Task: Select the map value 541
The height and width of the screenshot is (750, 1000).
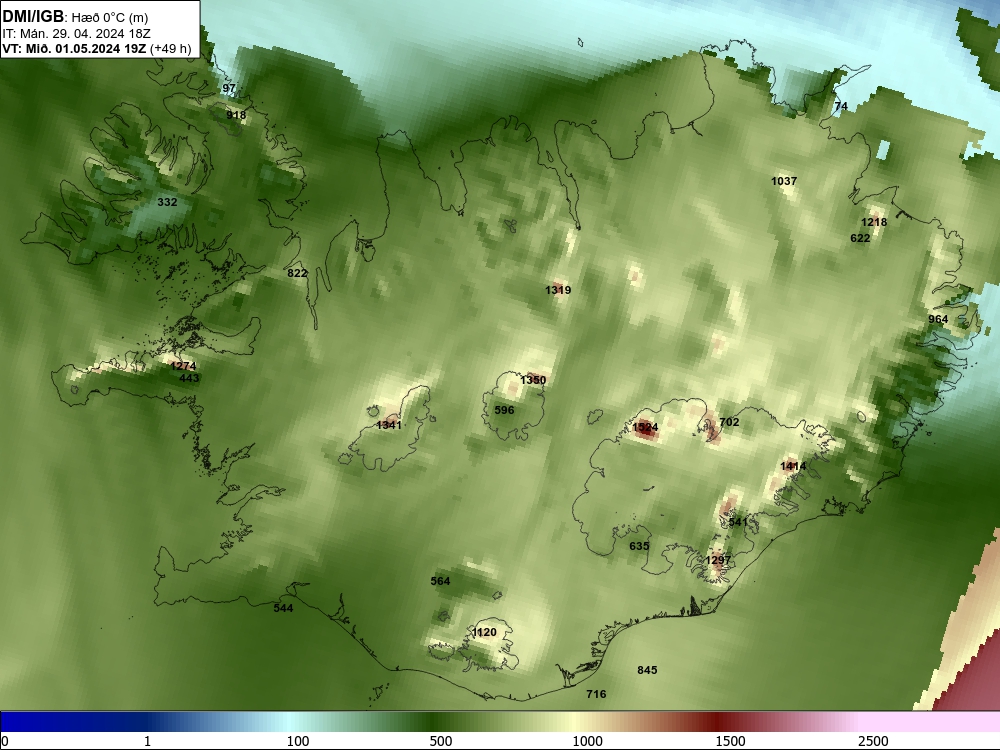Action: (738, 522)
